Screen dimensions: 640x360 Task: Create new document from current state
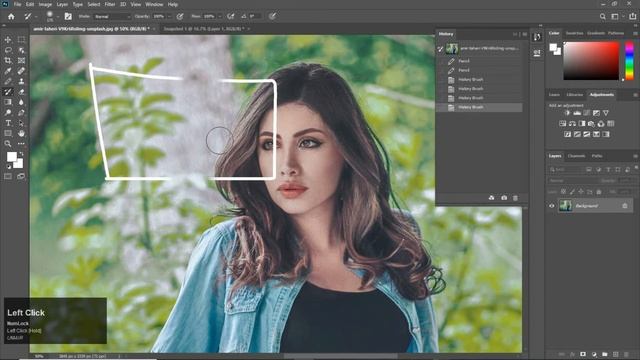point(491,198)
